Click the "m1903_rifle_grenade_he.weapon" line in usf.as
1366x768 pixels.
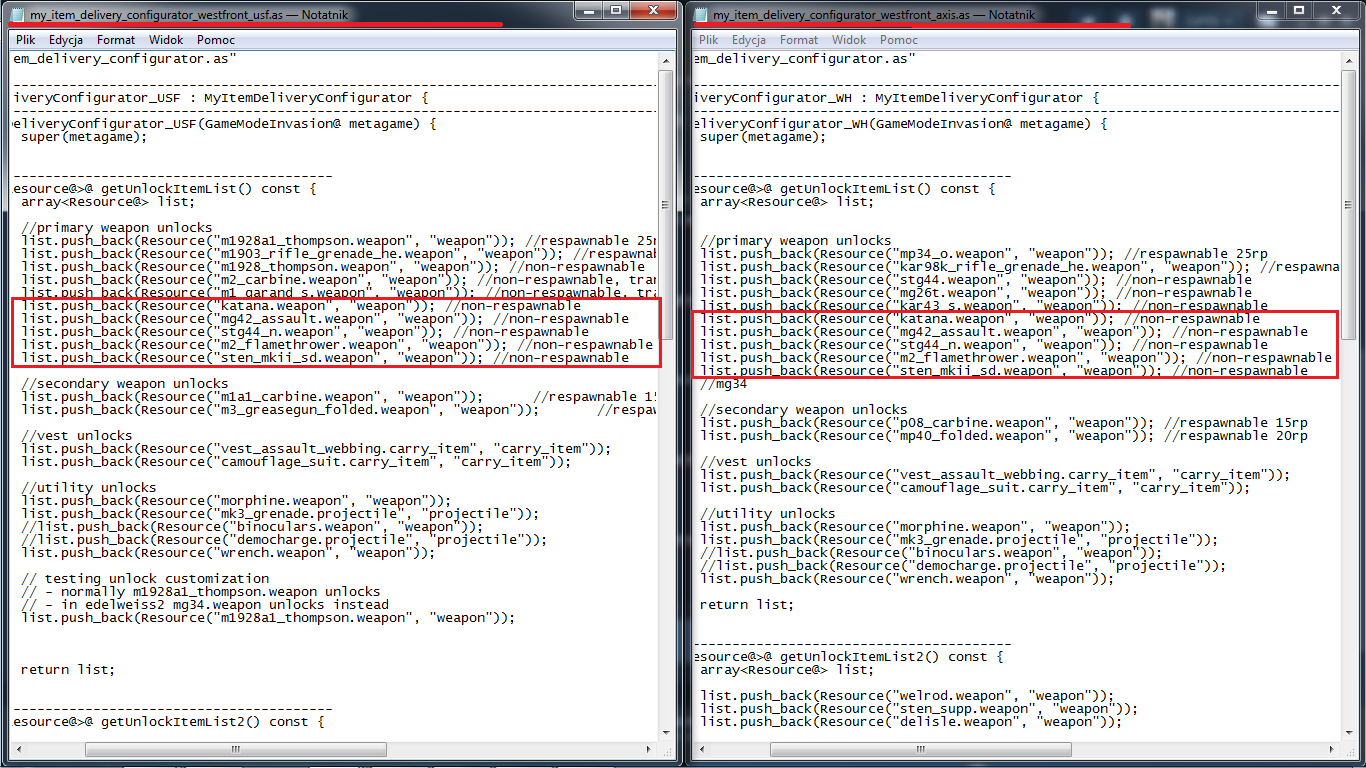339,254
